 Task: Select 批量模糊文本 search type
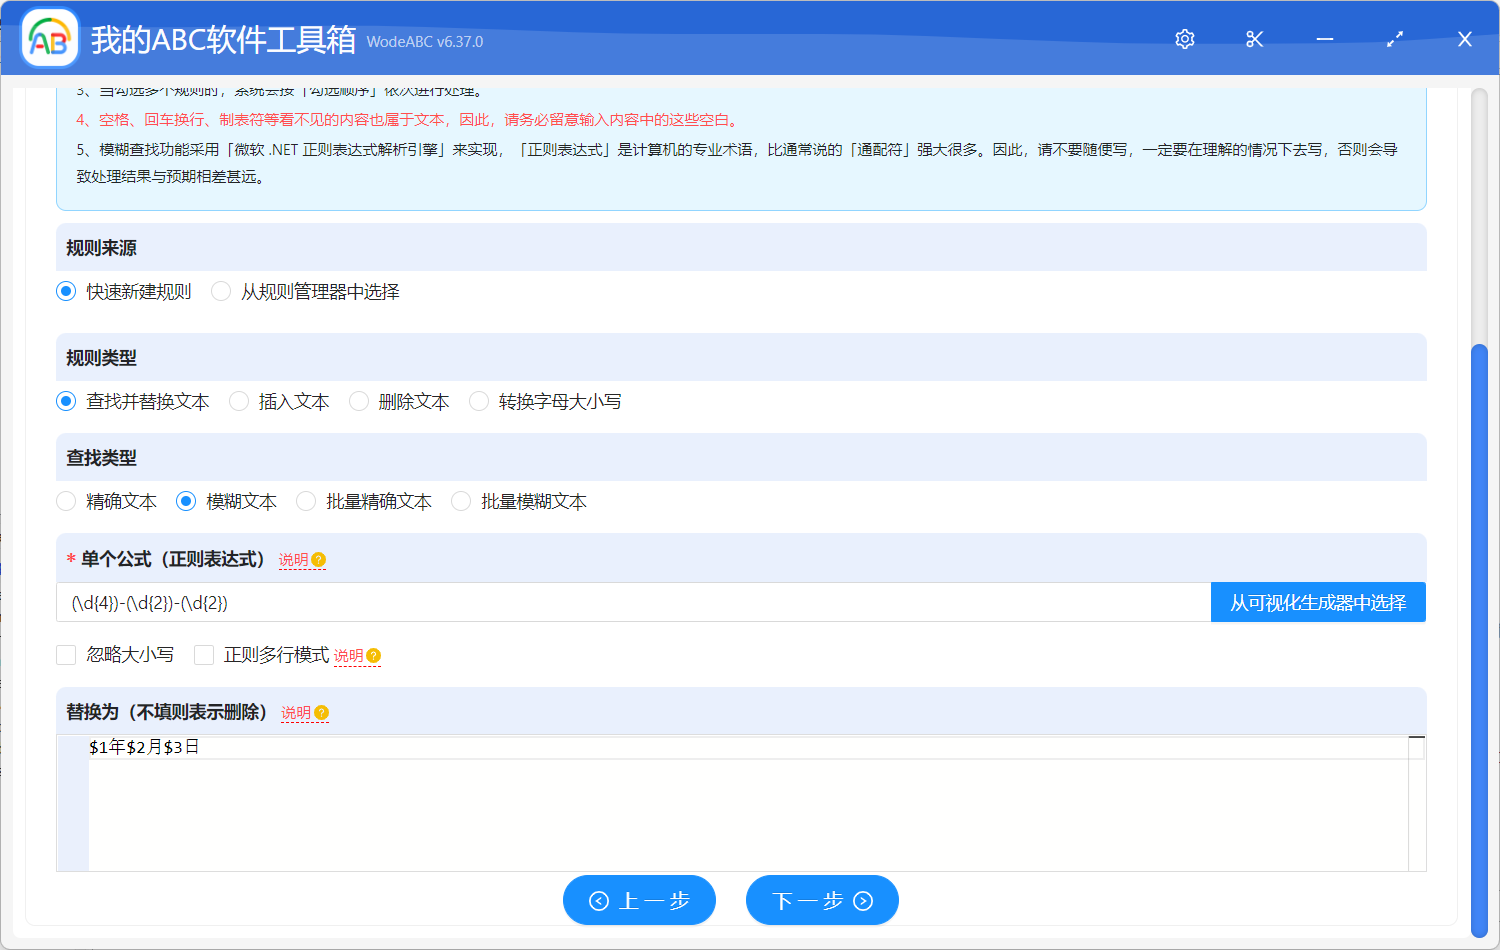(x=462, y=502)
